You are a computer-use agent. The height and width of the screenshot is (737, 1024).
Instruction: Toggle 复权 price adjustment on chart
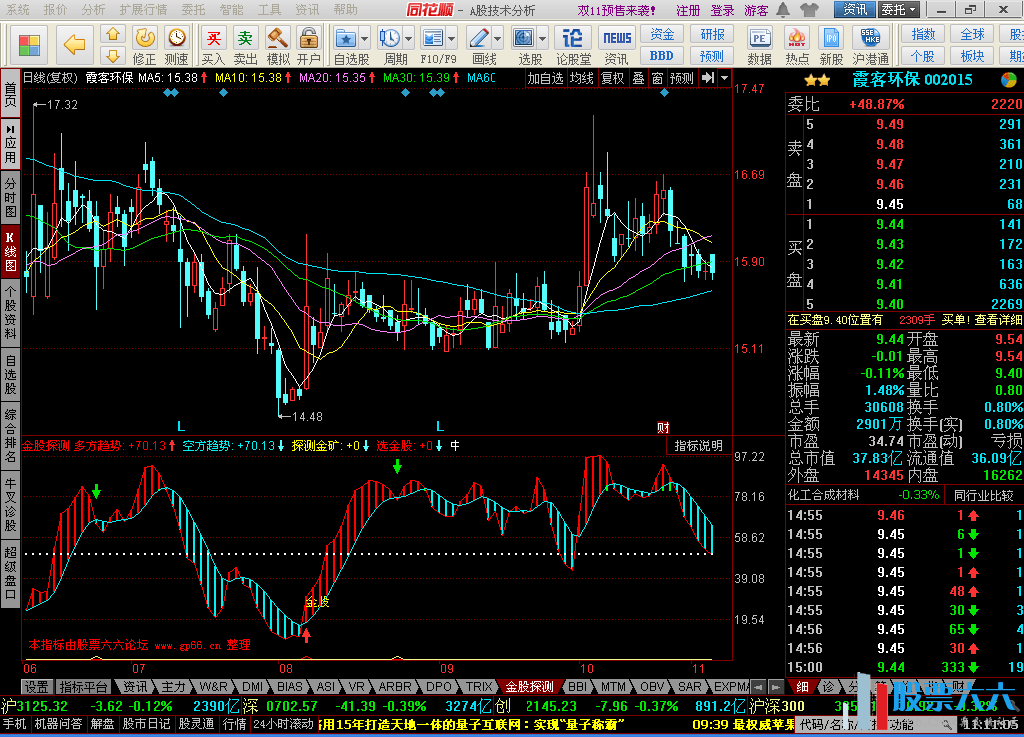tap(612, 78)
